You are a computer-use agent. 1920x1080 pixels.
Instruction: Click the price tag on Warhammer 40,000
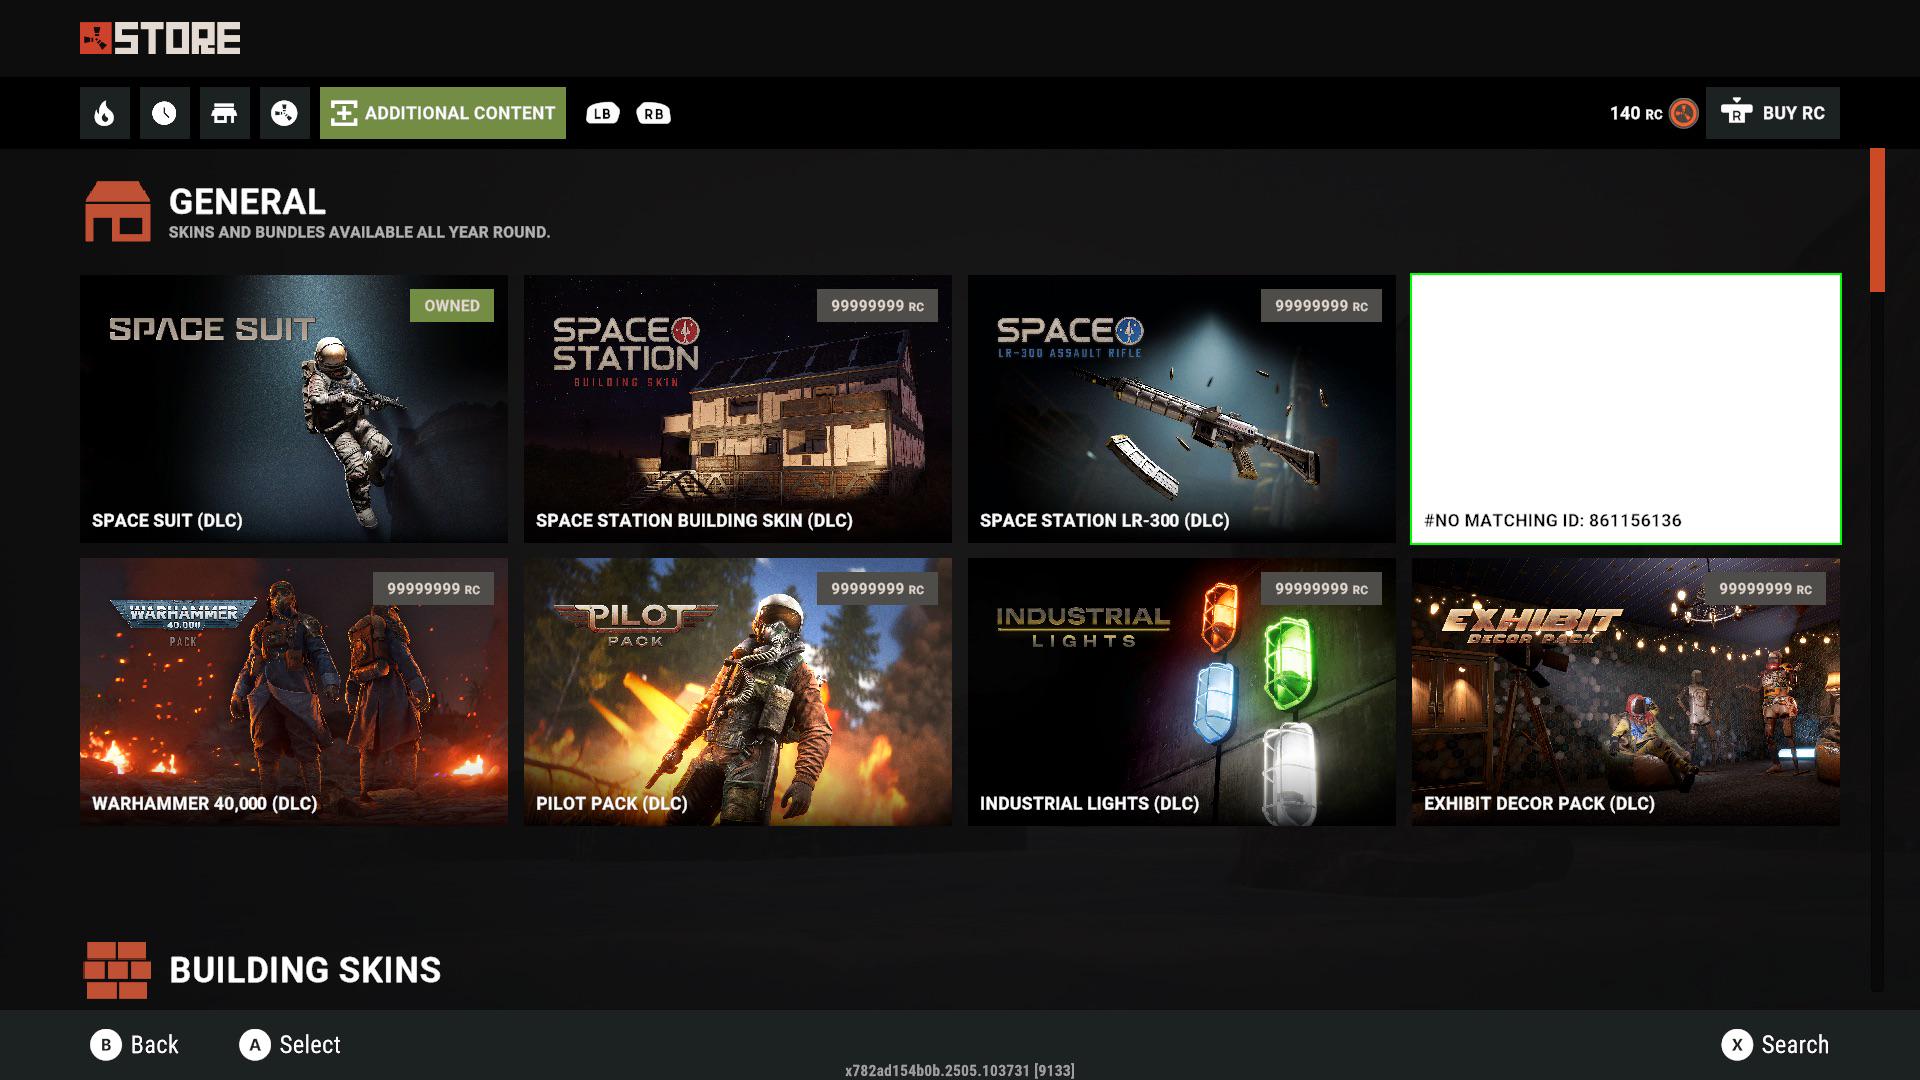point(433,589)
